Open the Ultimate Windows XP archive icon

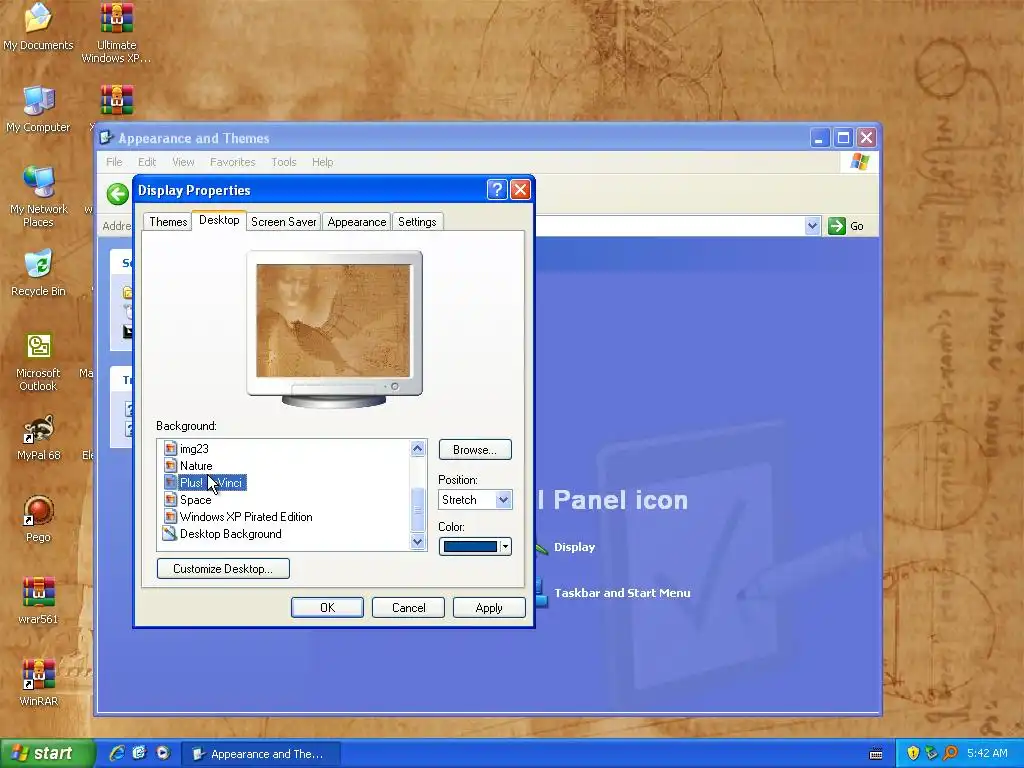click(x=116, y=32)
